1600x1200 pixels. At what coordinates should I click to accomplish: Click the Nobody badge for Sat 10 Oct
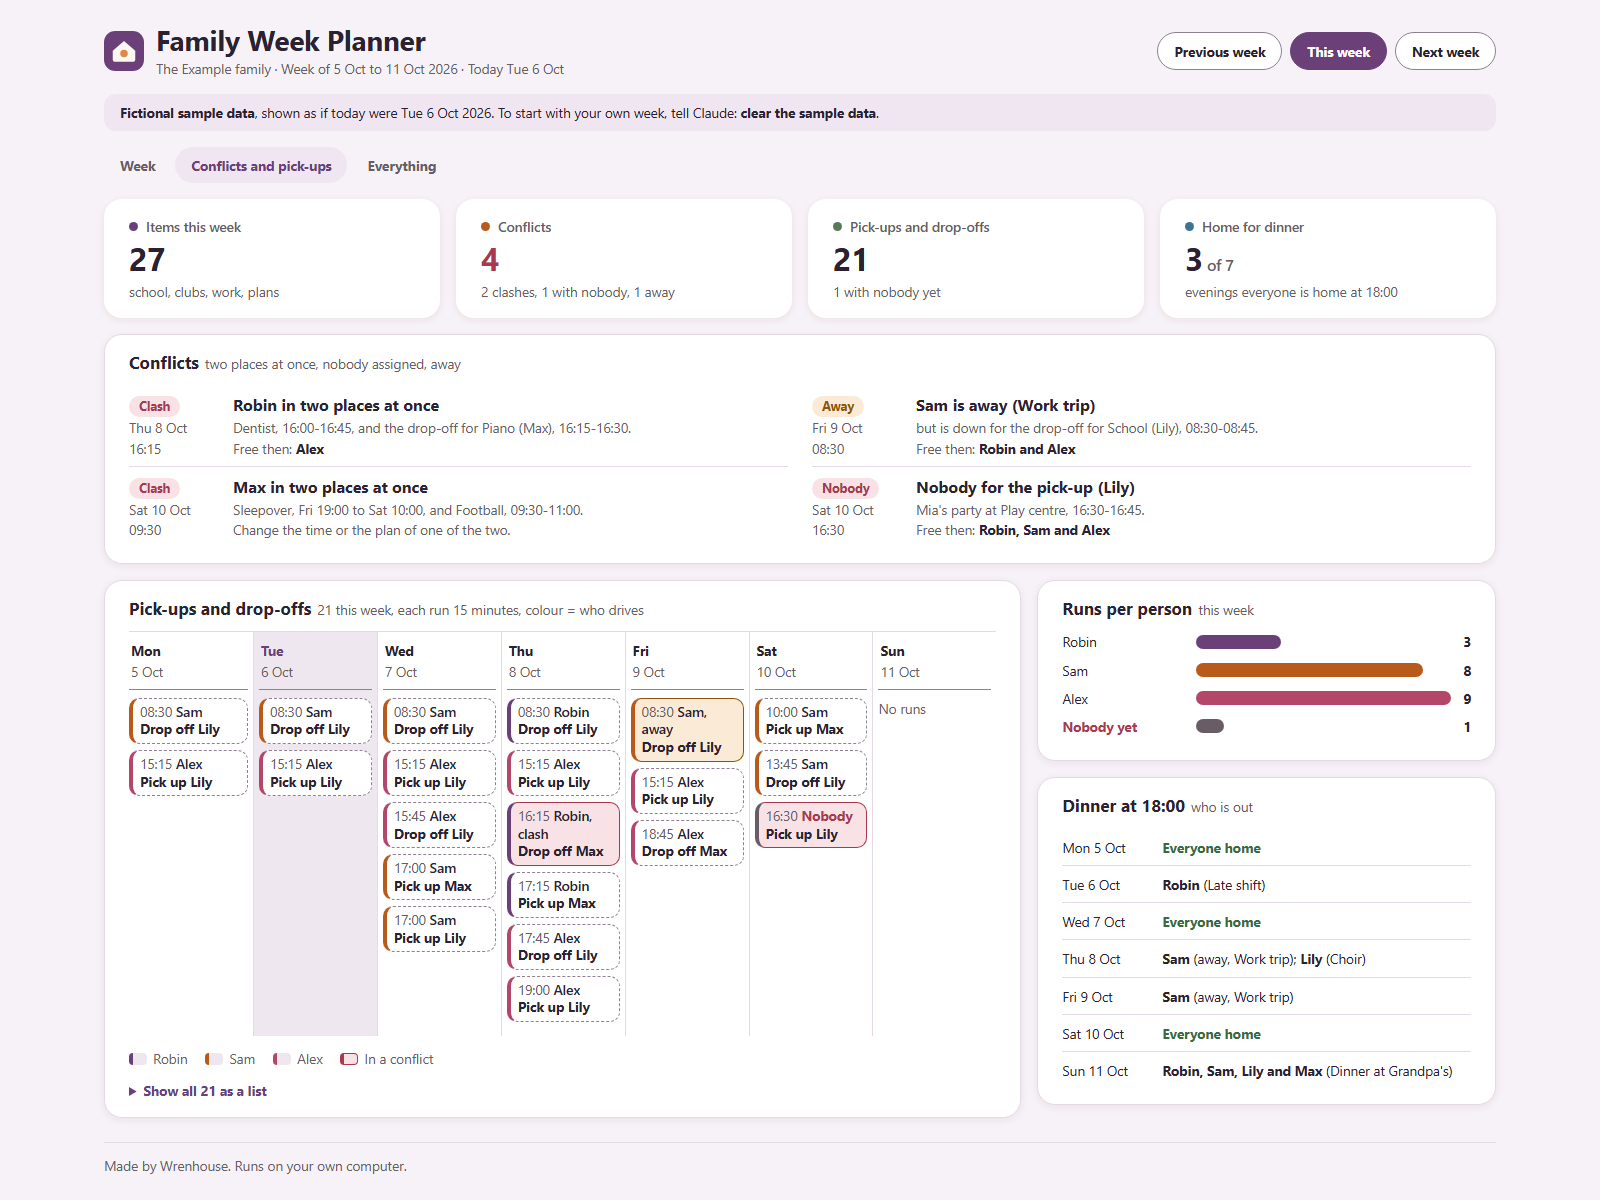[x=846, y=488]
